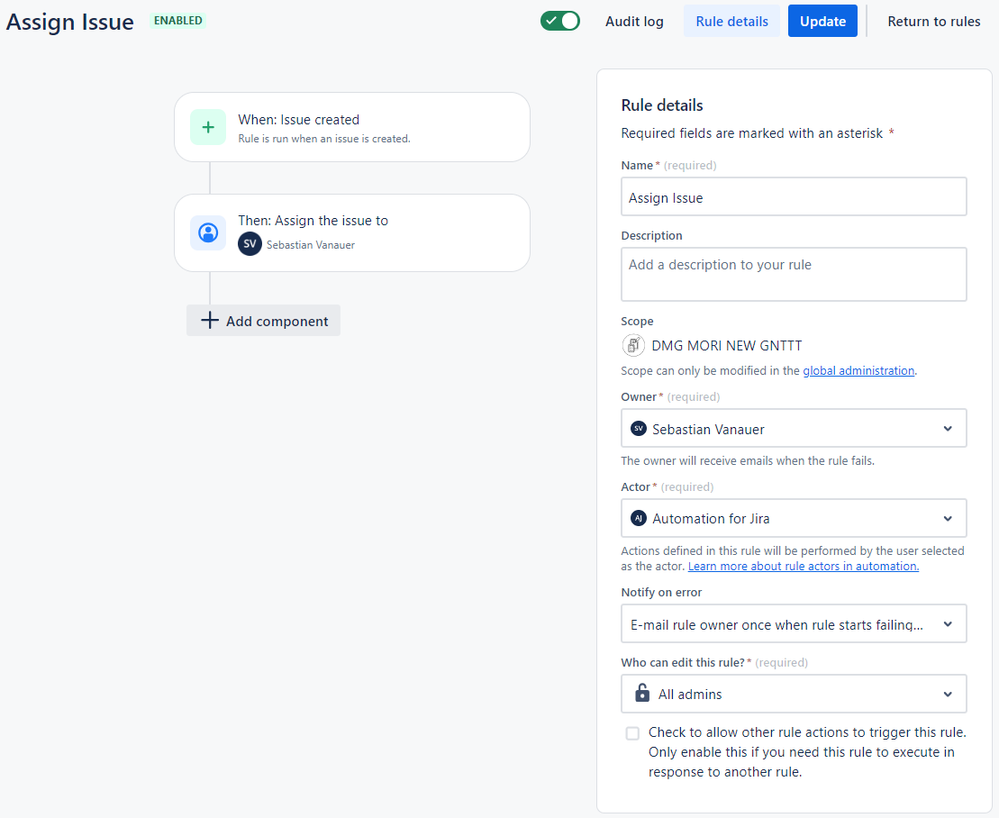Image resolution: width=999 pixels, height=818 pixels.
Task: Expand the Actor dropdown chevron
Action: [947, 519]
